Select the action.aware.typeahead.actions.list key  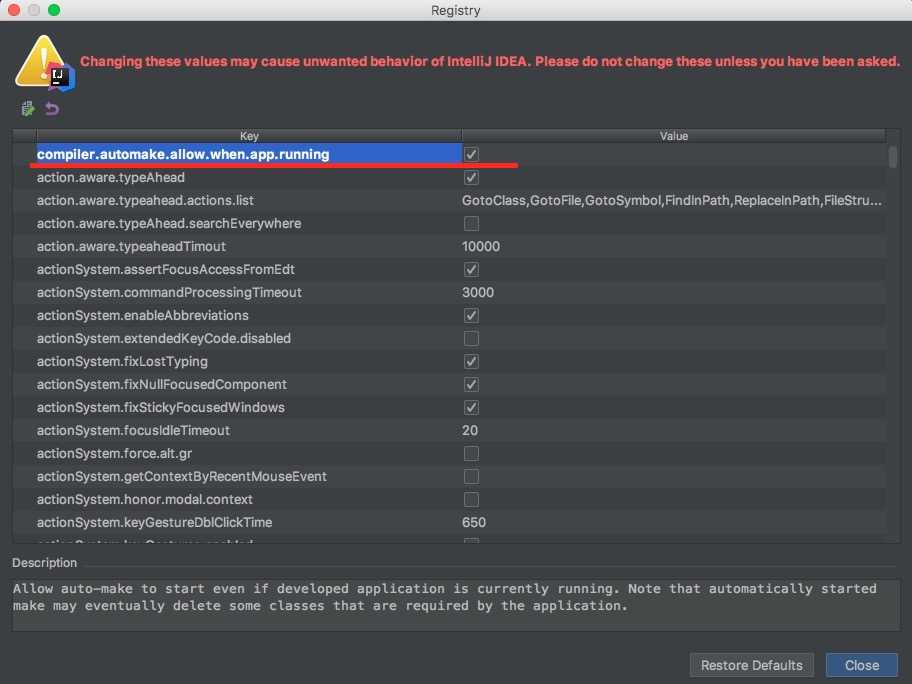click(145, 200)
